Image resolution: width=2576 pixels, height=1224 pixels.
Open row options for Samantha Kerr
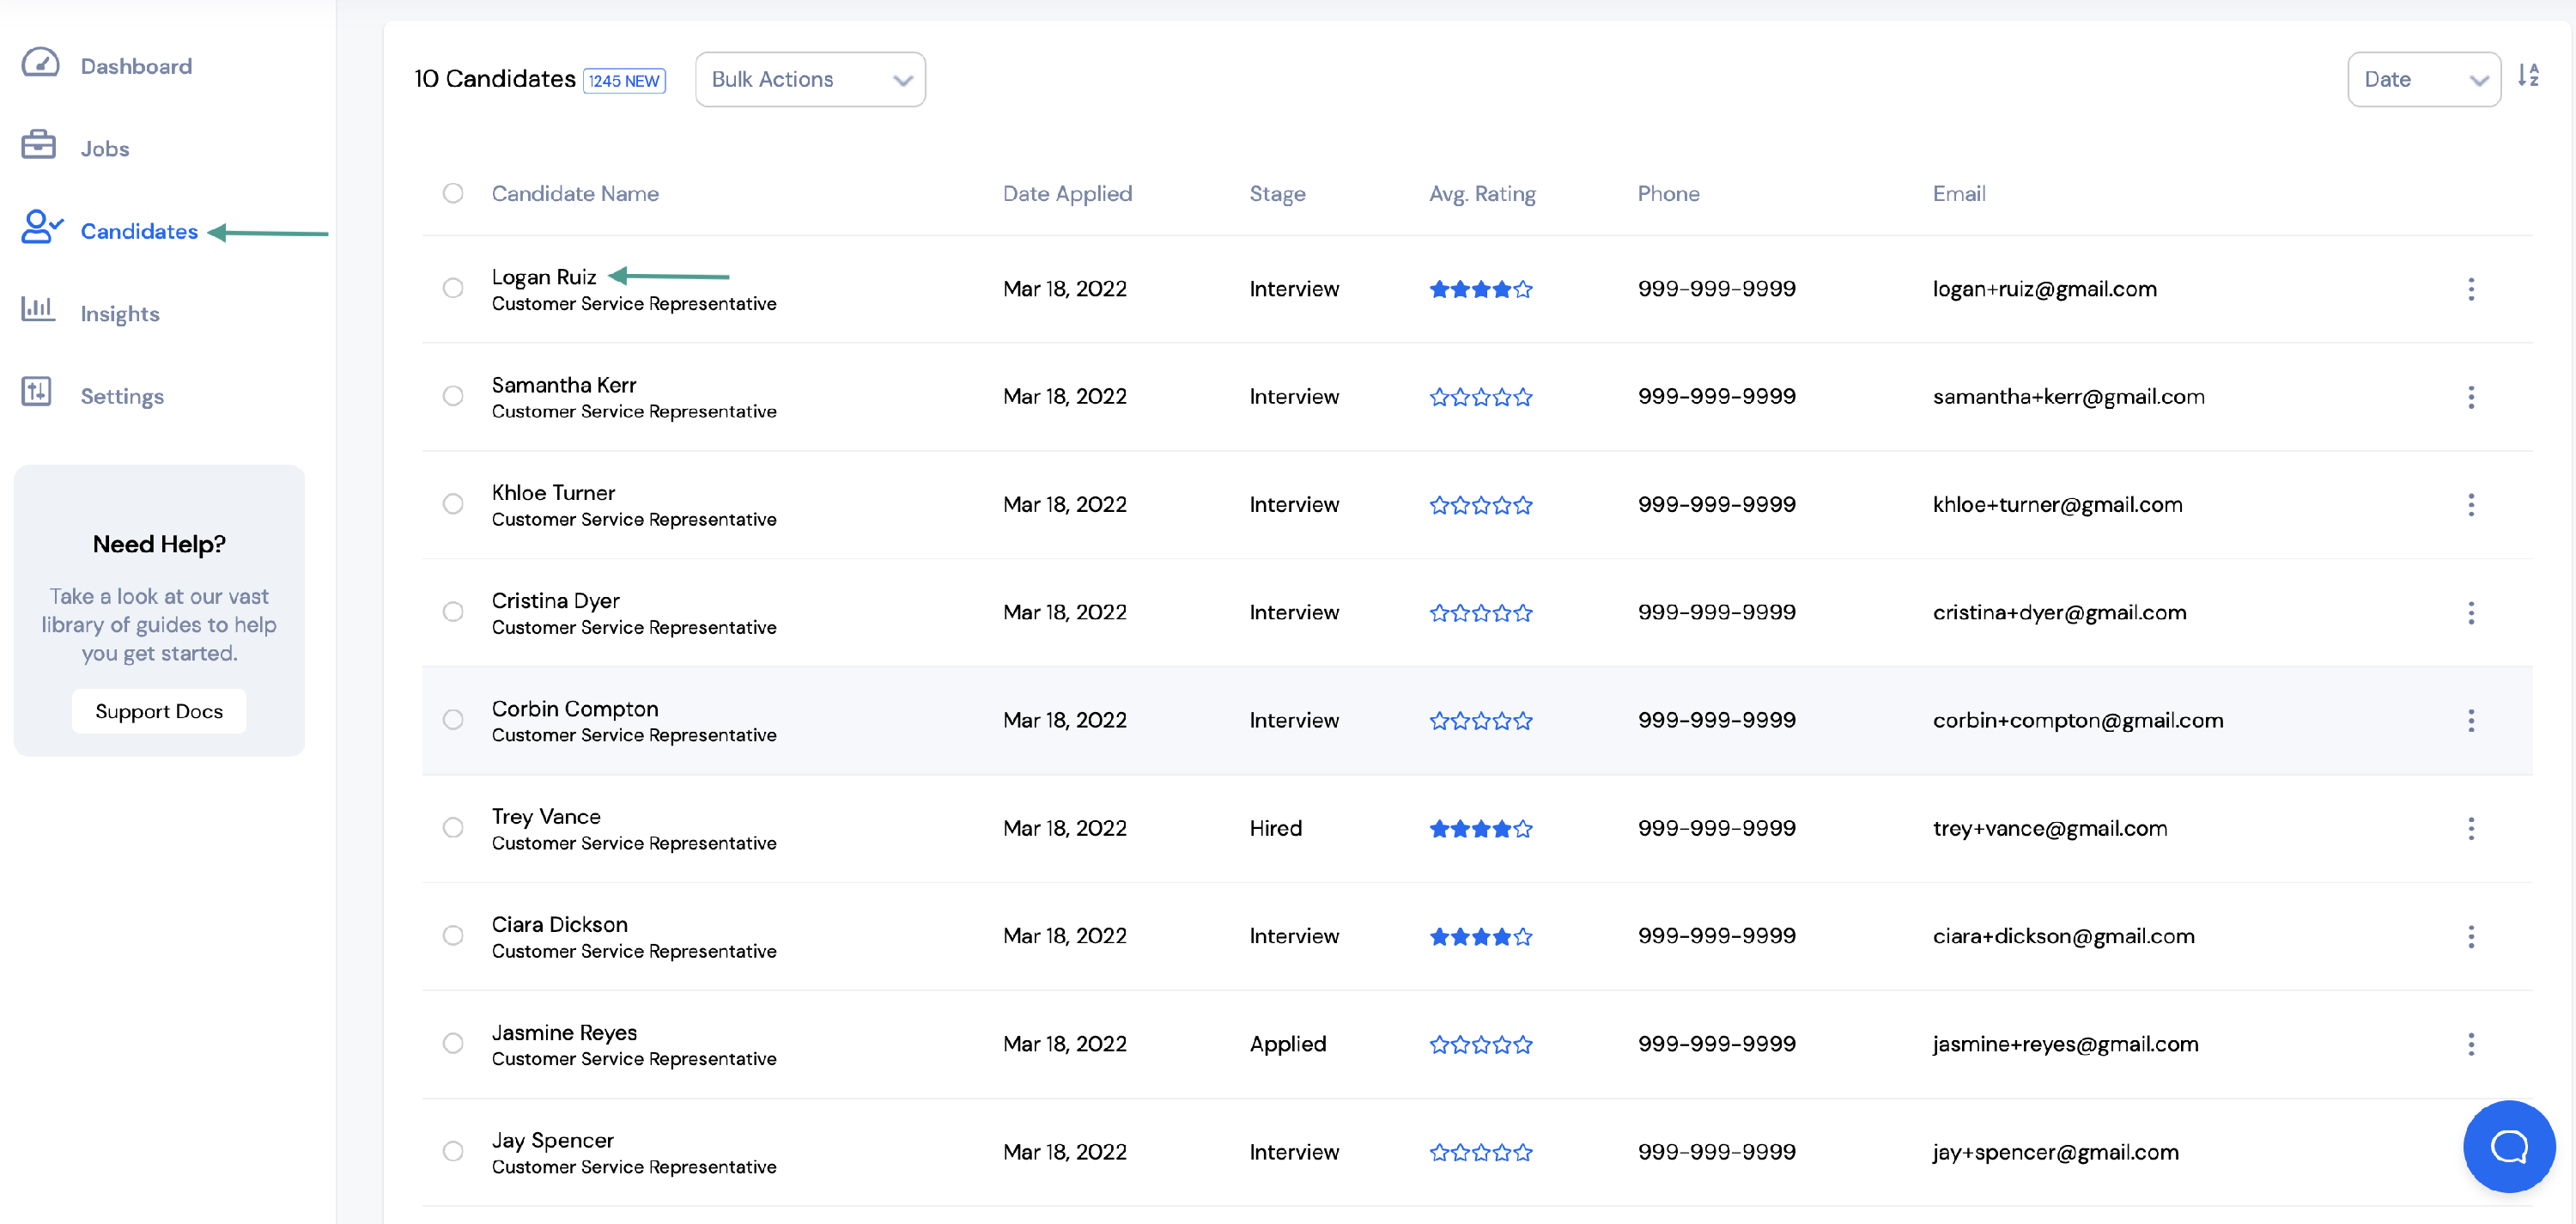[x=2471, y=397]
